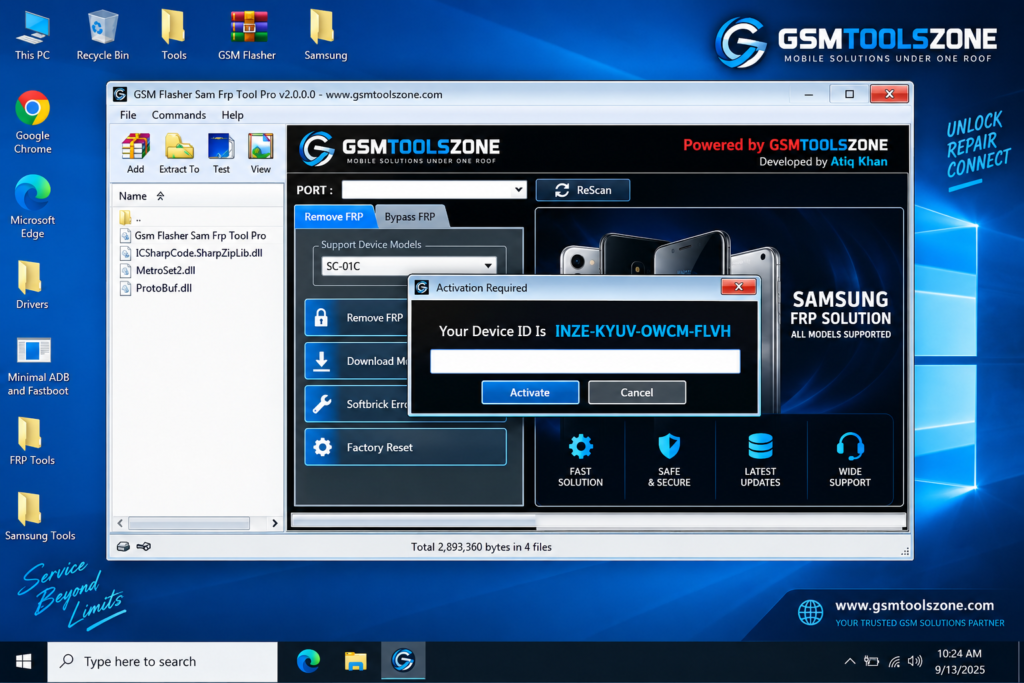Open the FRP Tools desktop folder
The image size is (1024, 683).
pyautogui.click(x=32, y=441)
